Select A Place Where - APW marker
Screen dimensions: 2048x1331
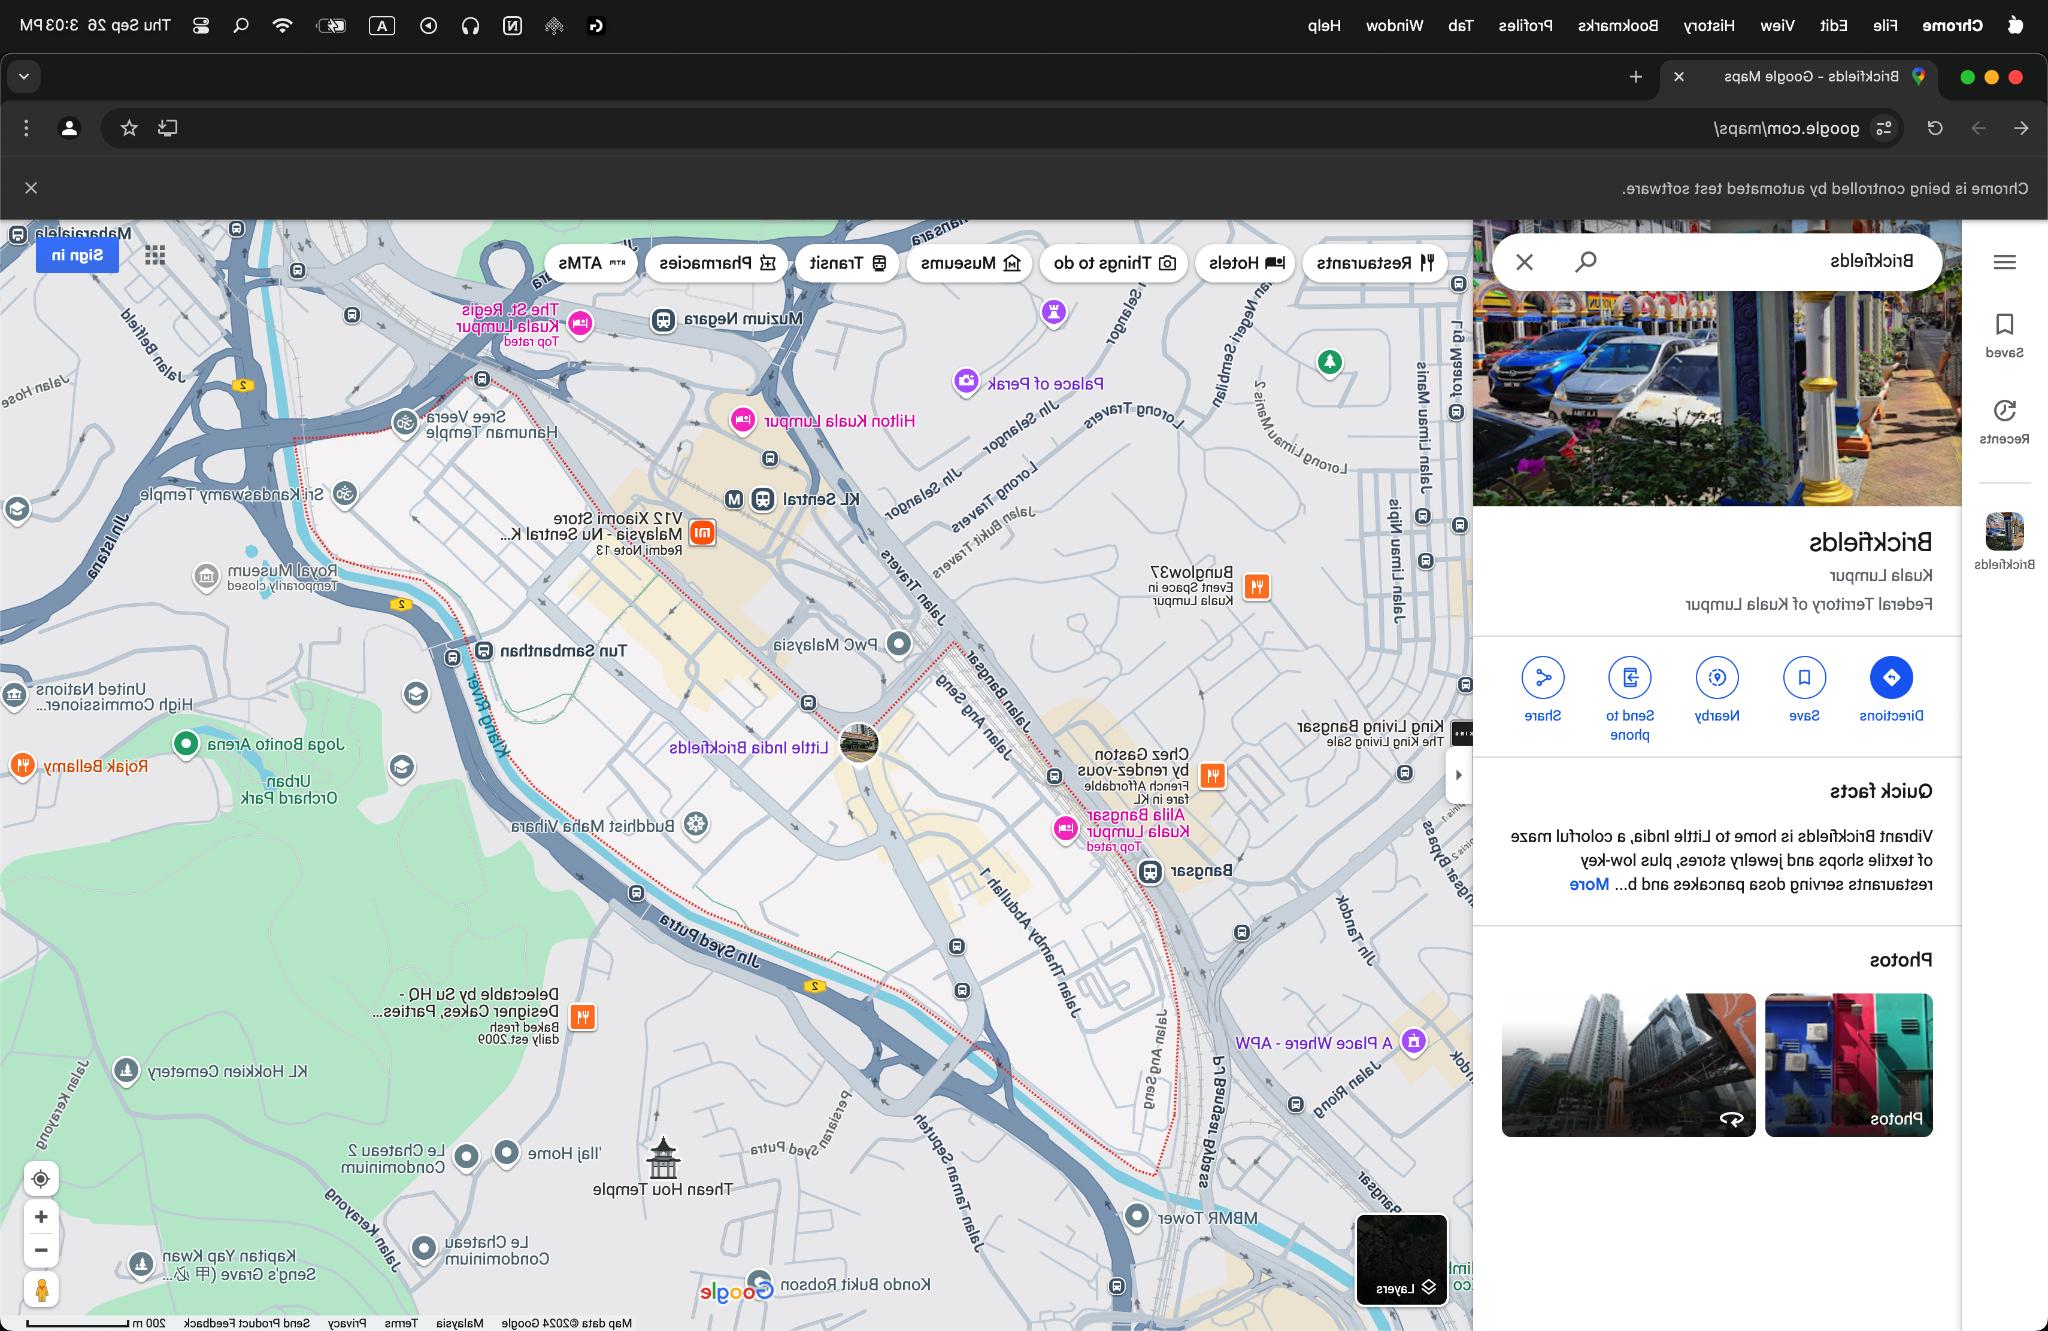(x=1413, y=1042)
